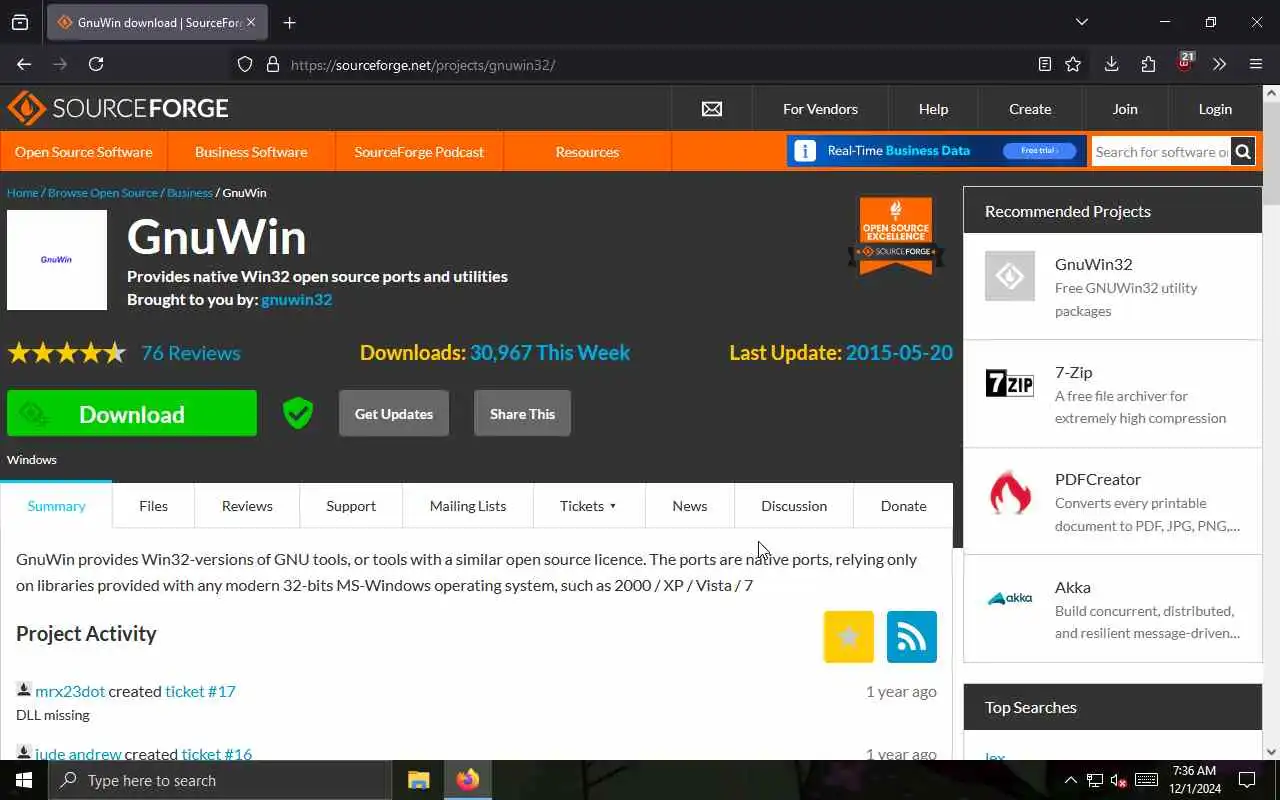Click the Login link
This screenshot has height=800, width=1280.
coord(1215,109)
